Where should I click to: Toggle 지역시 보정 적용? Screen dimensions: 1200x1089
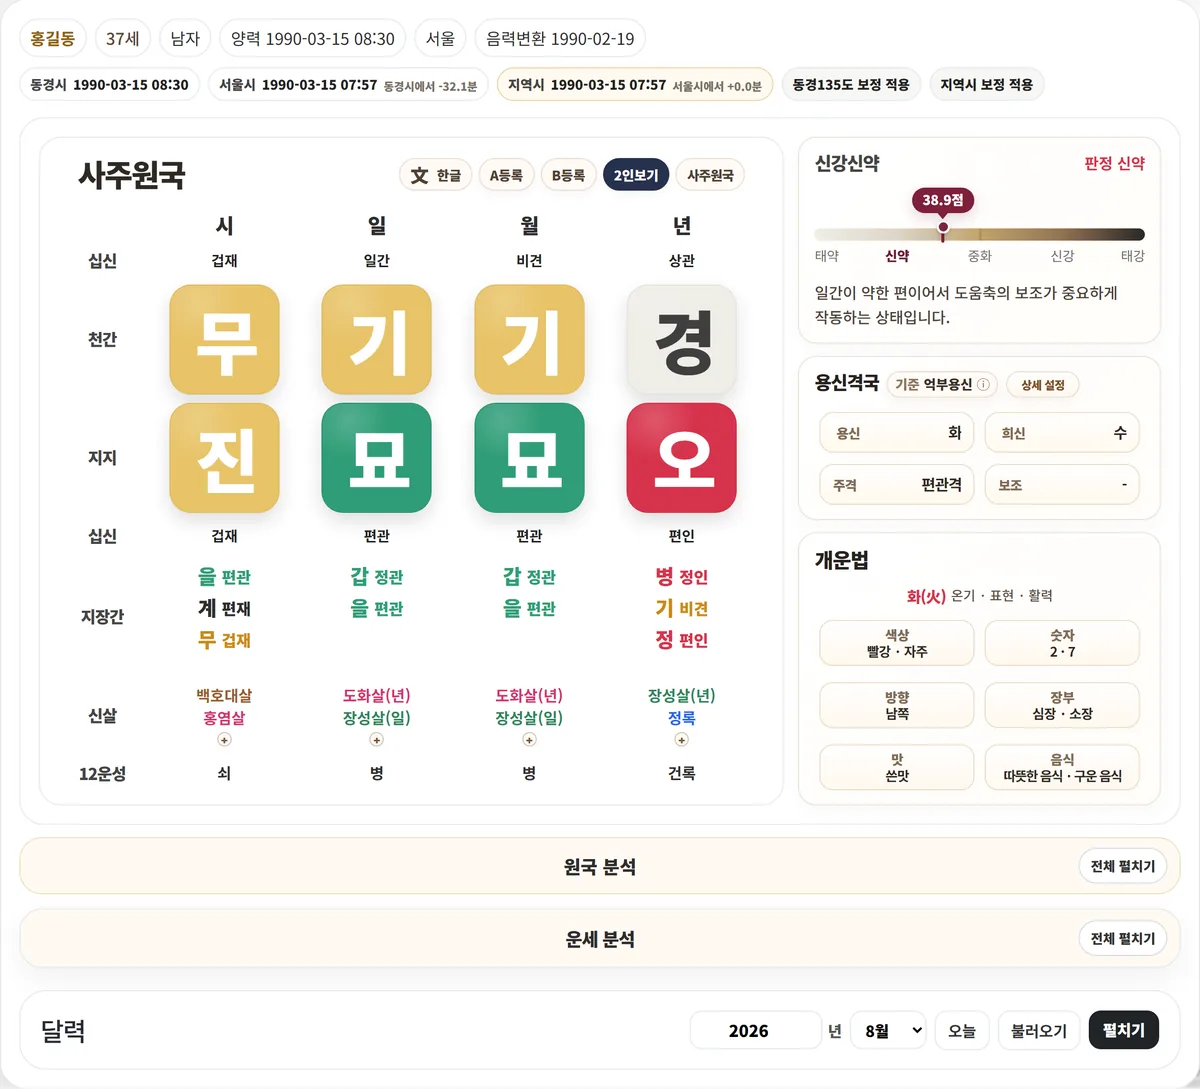pyautogui.click(x=987, y=85)
